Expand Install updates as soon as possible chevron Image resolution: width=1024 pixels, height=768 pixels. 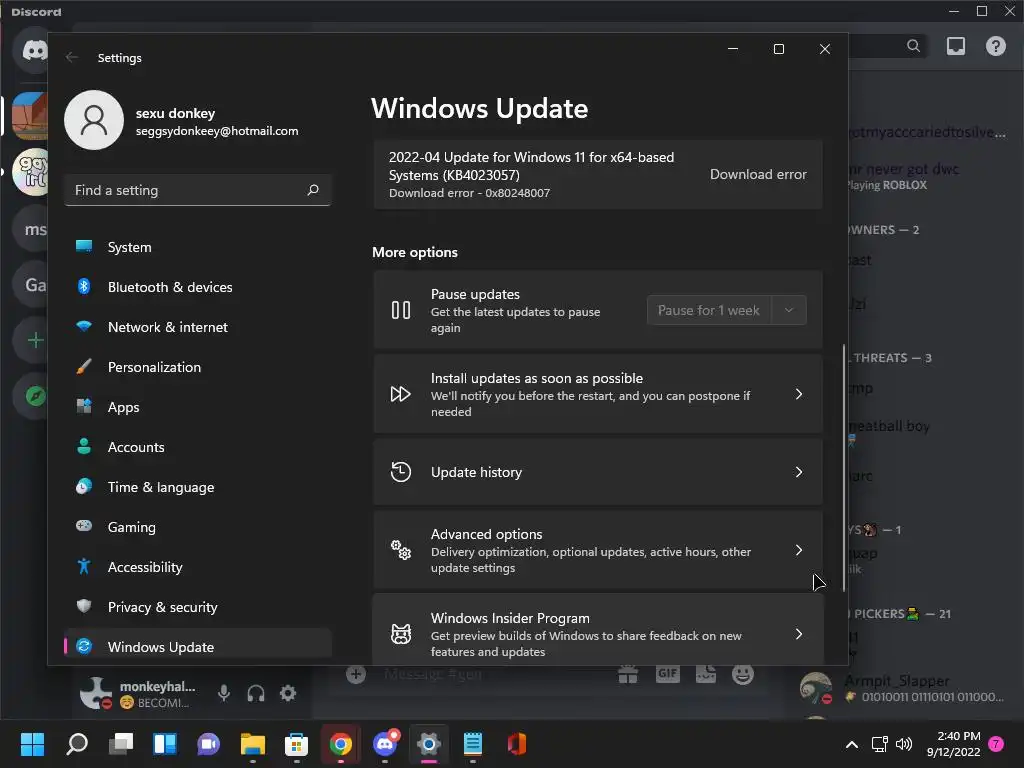[x=799, y=394]
